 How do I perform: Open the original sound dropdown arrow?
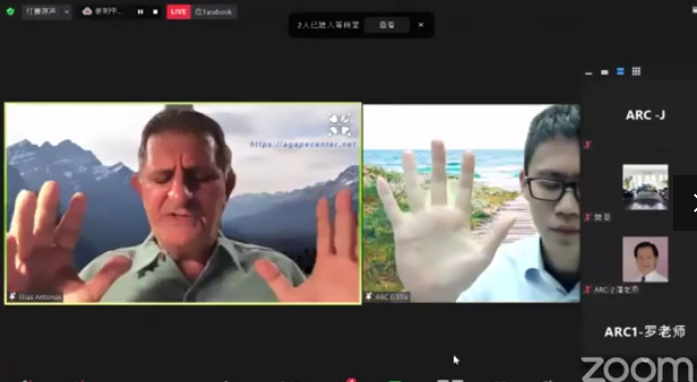[67, 12]
